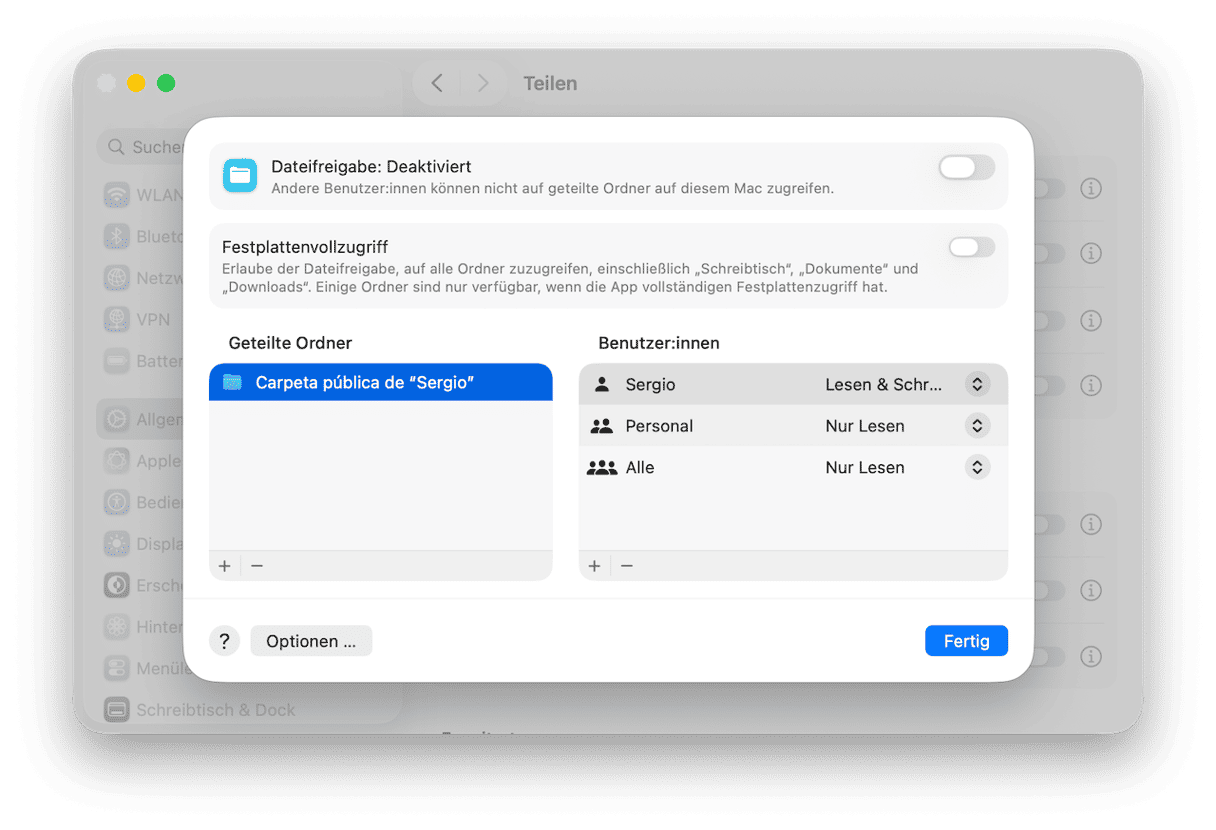Click the green zoom window button

[x=166, y=83]
